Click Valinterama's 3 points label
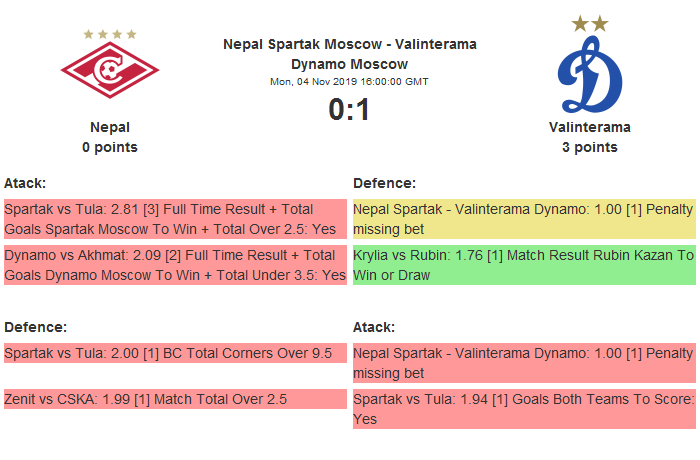The image size is (700, 460). click(x=589, y=147)
